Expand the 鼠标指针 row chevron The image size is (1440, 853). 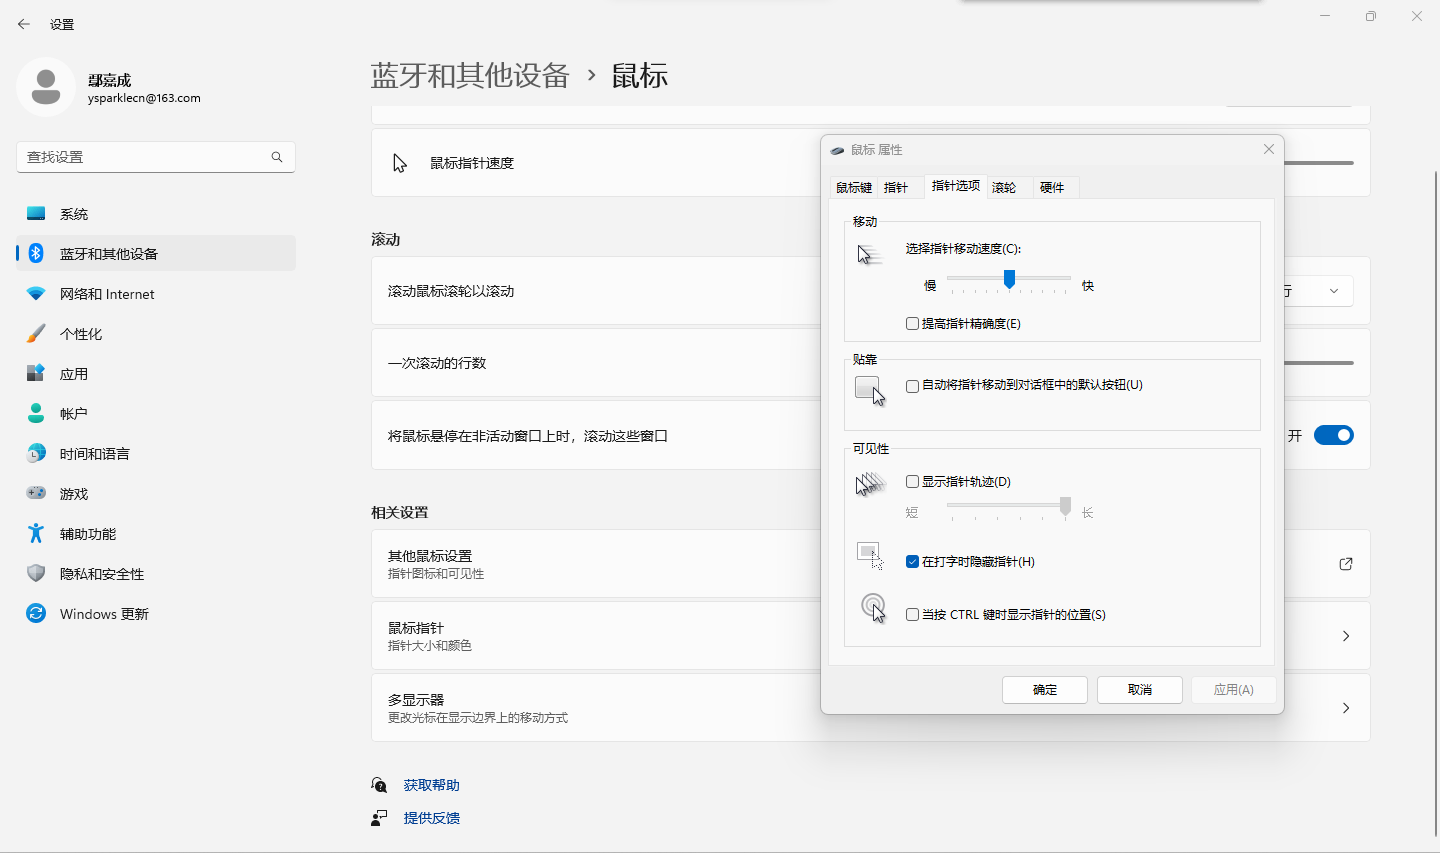[1346, 636]
